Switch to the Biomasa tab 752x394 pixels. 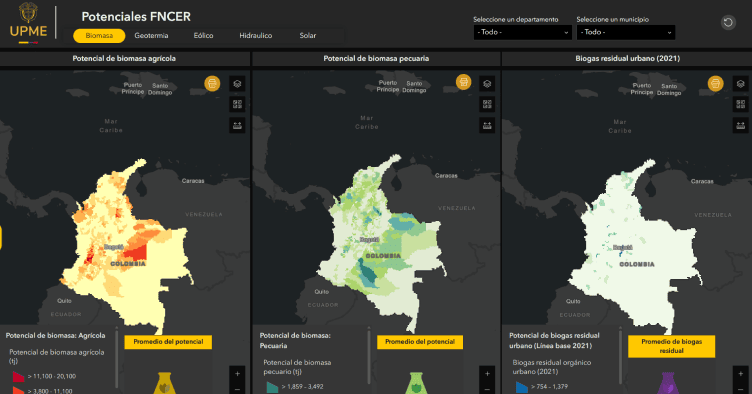click(x=99, y=35)
